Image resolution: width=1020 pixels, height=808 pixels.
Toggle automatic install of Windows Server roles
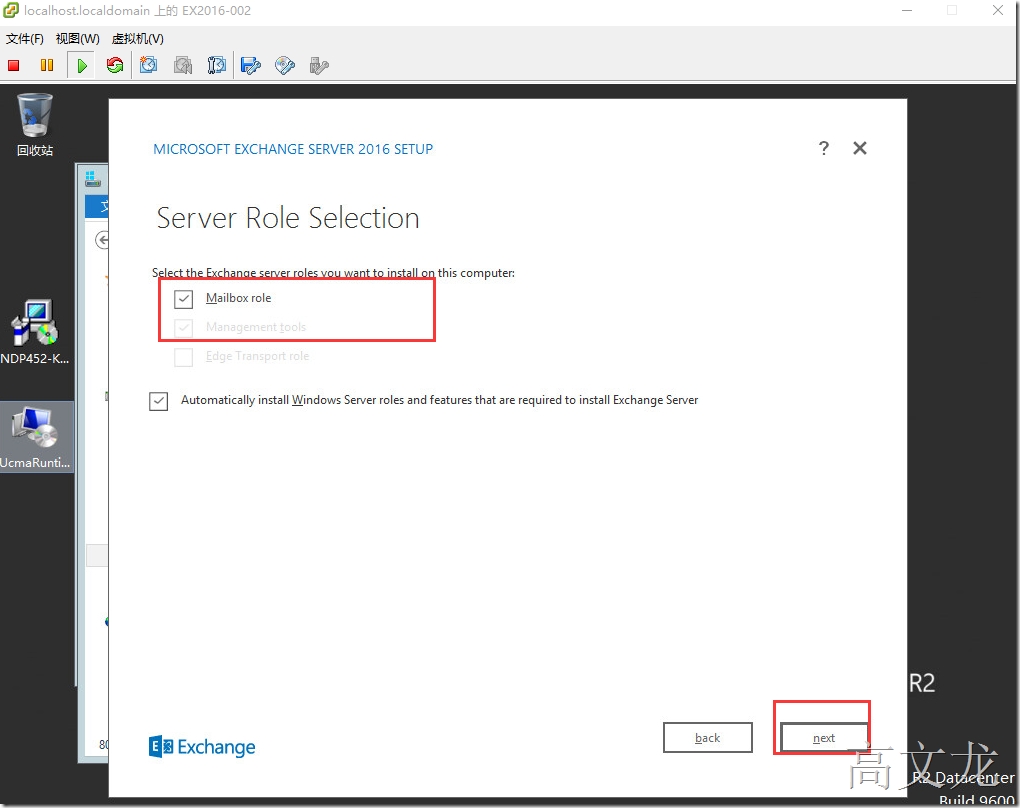tap(159, 401)
